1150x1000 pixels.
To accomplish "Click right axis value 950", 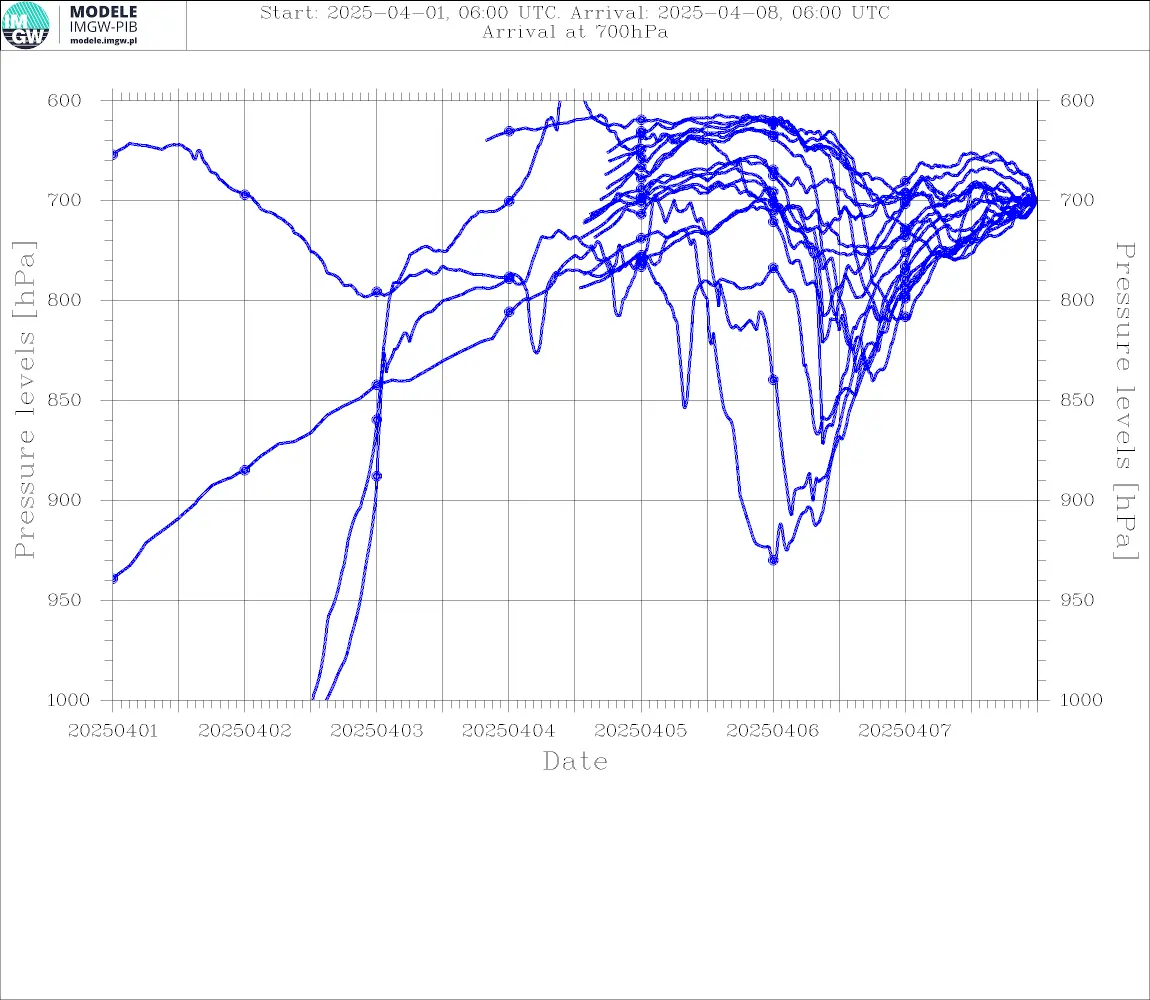I will 1077,600.
